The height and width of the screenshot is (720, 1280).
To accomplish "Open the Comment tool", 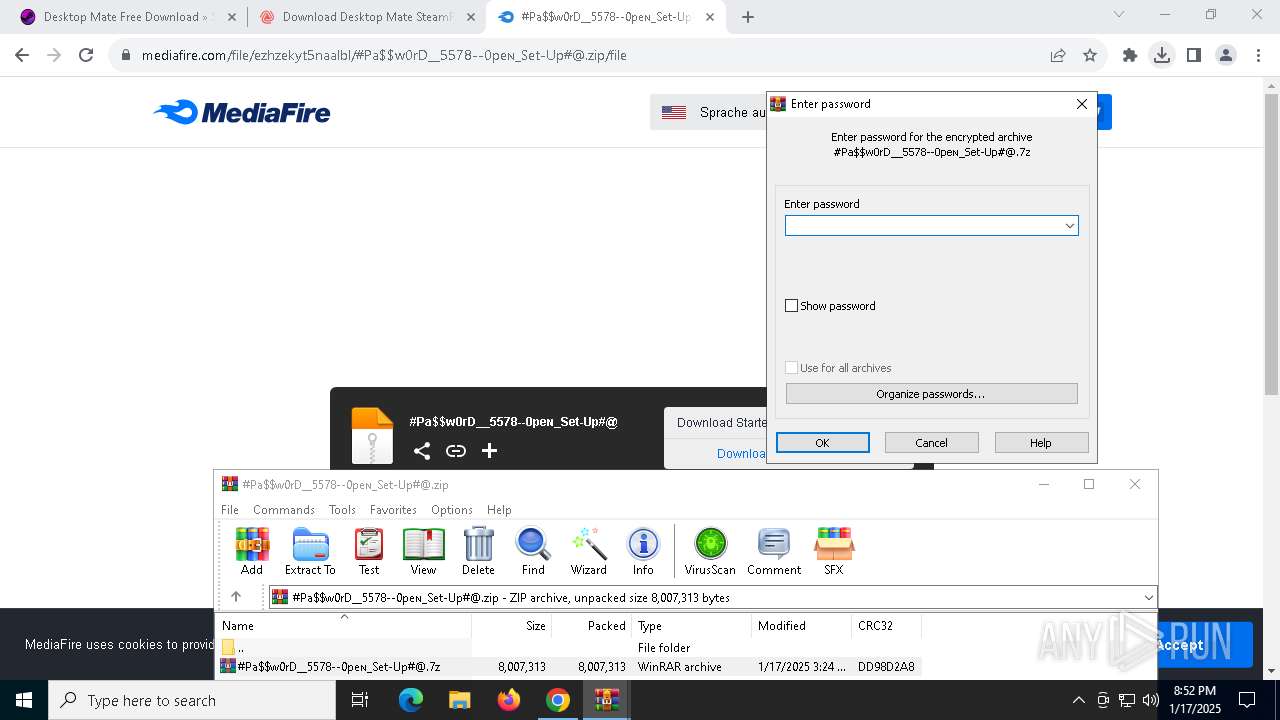I will point(774,551).
